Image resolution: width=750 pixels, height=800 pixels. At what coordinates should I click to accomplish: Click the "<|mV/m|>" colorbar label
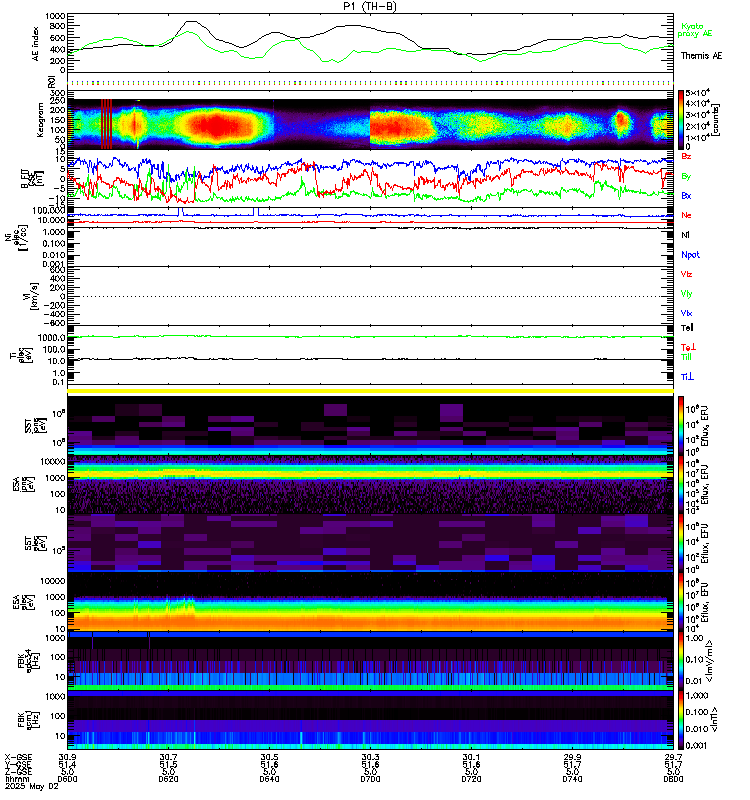click(710, 662)
